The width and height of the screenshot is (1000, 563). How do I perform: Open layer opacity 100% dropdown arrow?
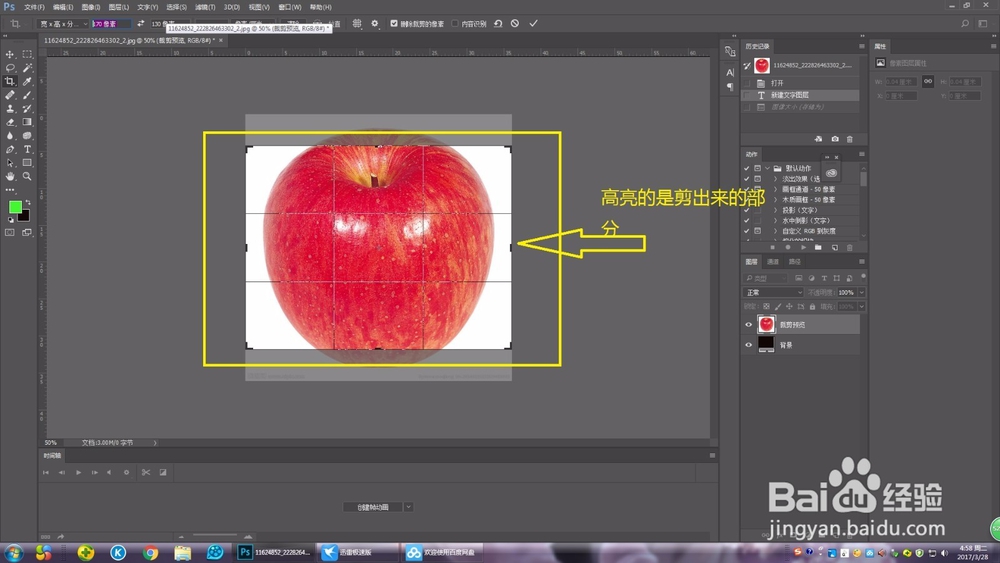point(862,292)
